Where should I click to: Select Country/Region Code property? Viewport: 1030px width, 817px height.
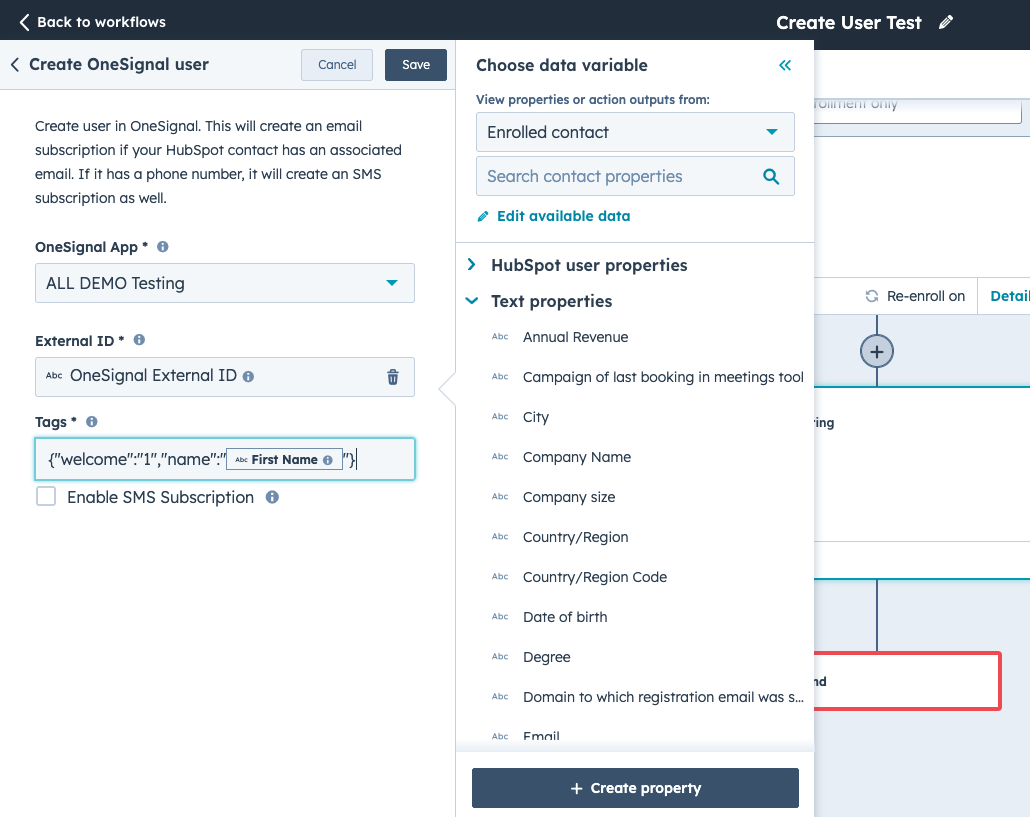coord(594,577)
